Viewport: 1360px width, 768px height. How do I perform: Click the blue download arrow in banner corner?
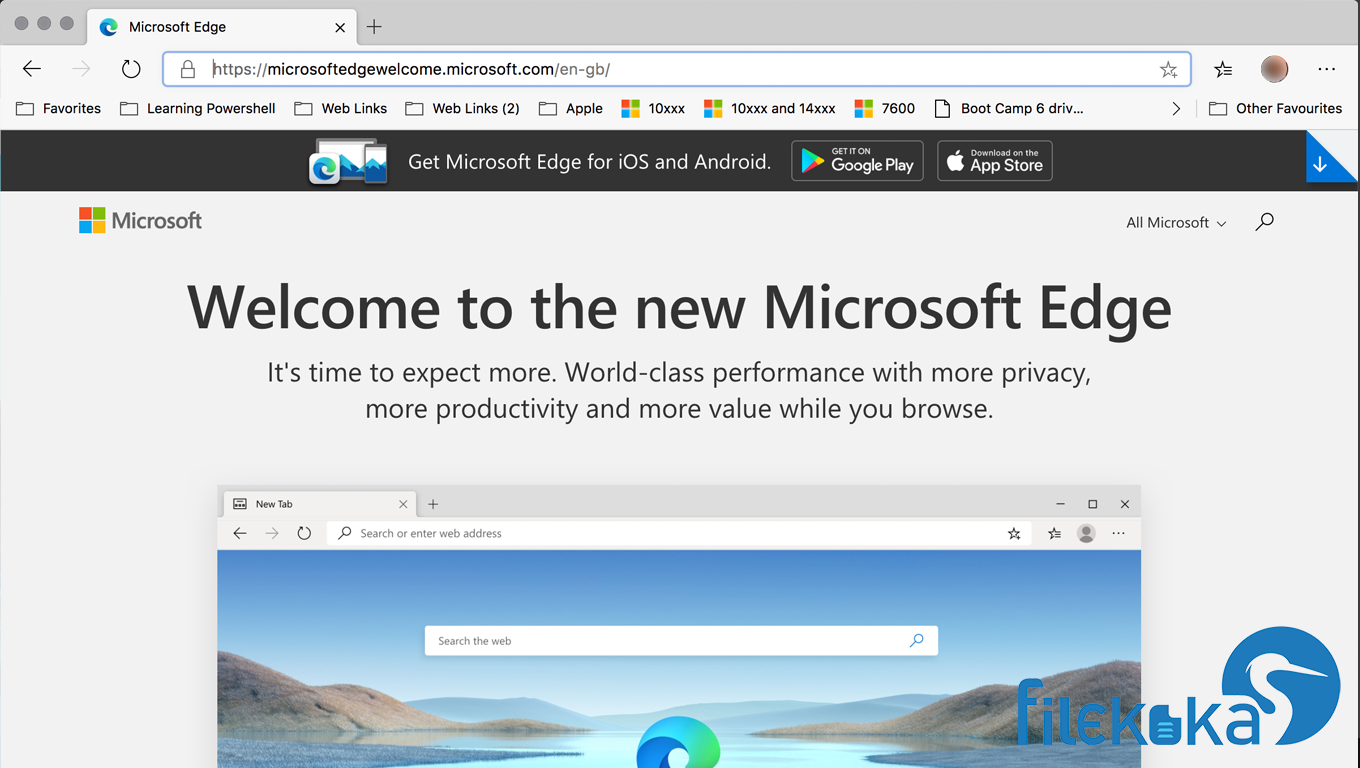pos(1321,164)
